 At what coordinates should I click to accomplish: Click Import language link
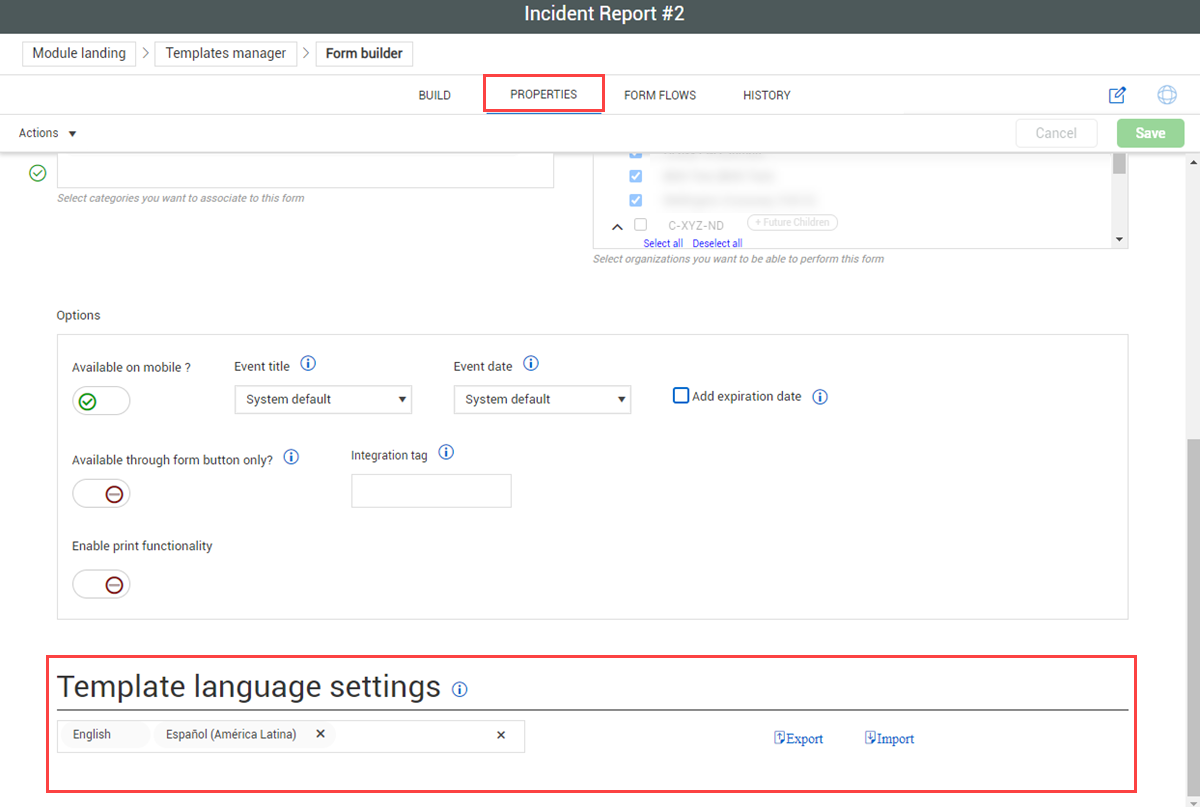(889, 739)
